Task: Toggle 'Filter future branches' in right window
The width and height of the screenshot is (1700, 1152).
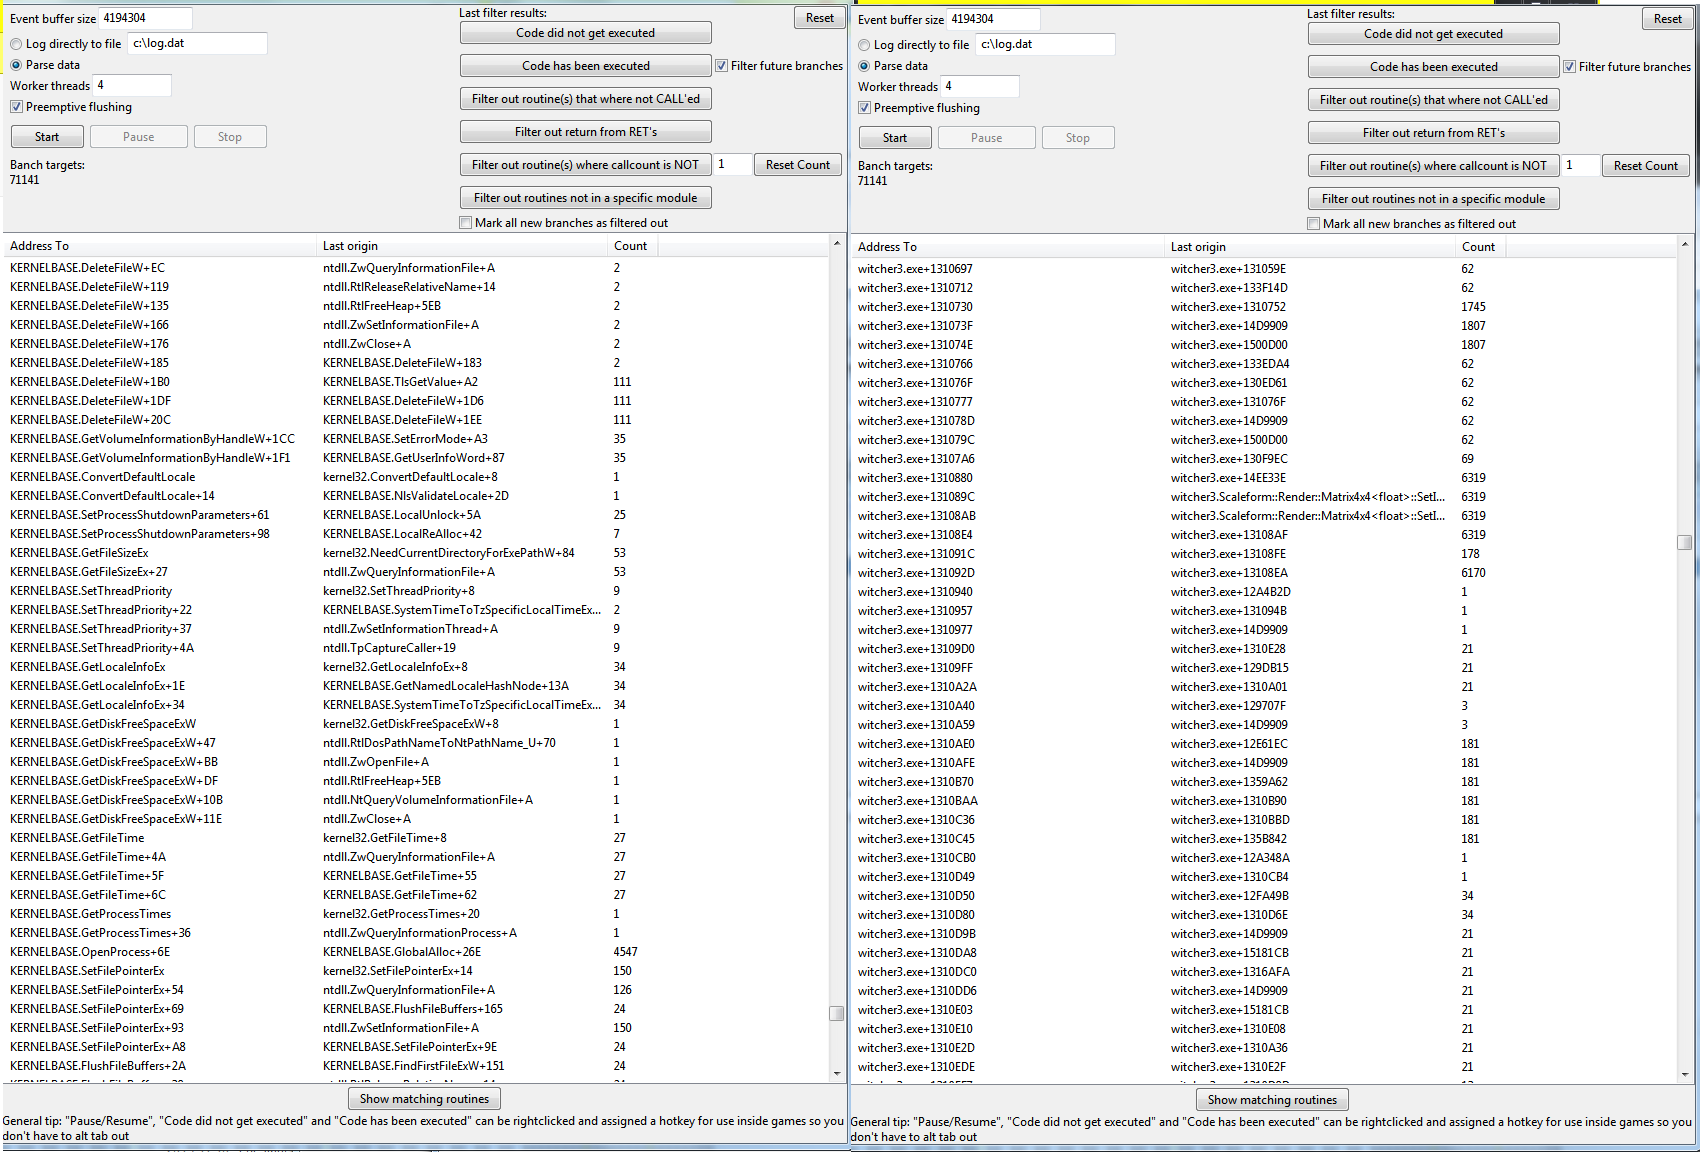Action: 1570,67
